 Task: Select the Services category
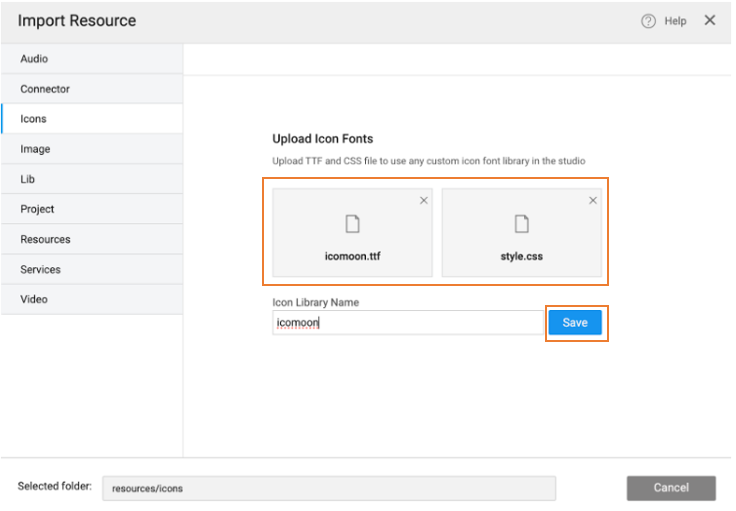(x=40, y=269)
